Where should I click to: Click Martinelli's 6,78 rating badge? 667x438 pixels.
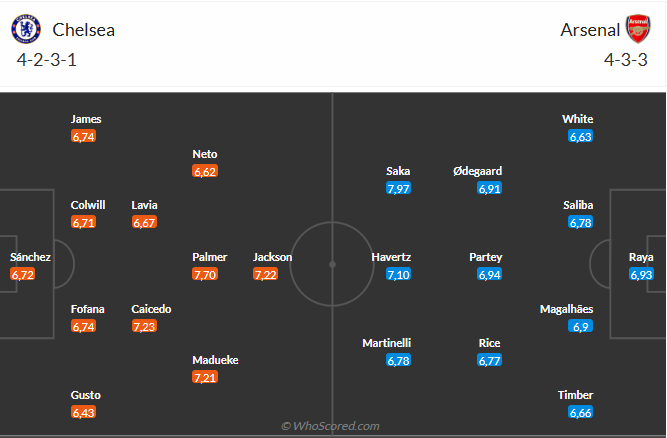tap(398, 360)
